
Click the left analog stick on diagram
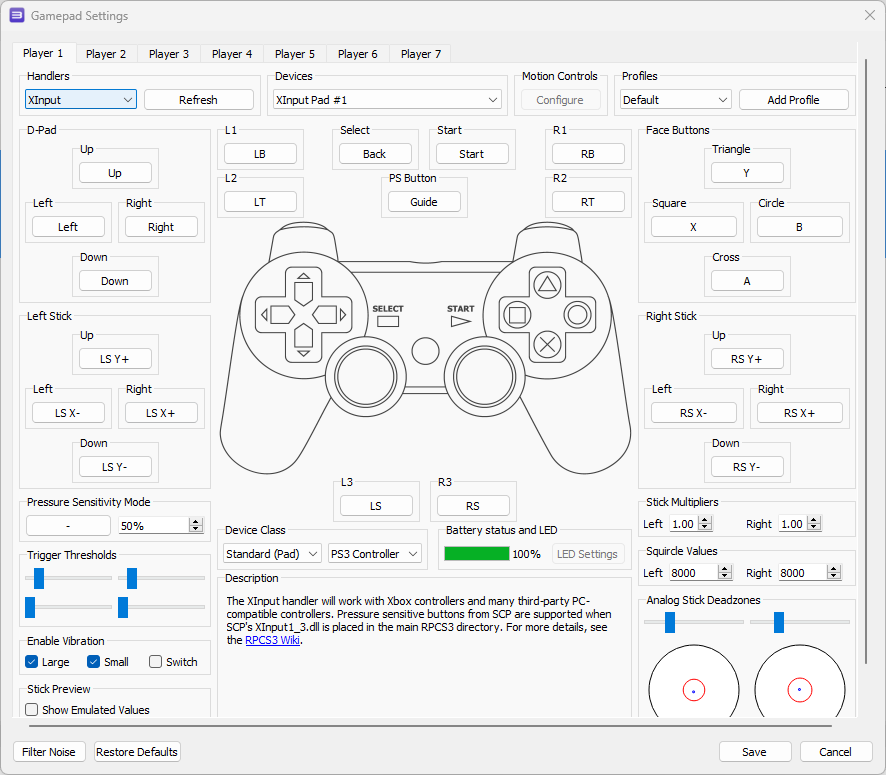point(364,376)
